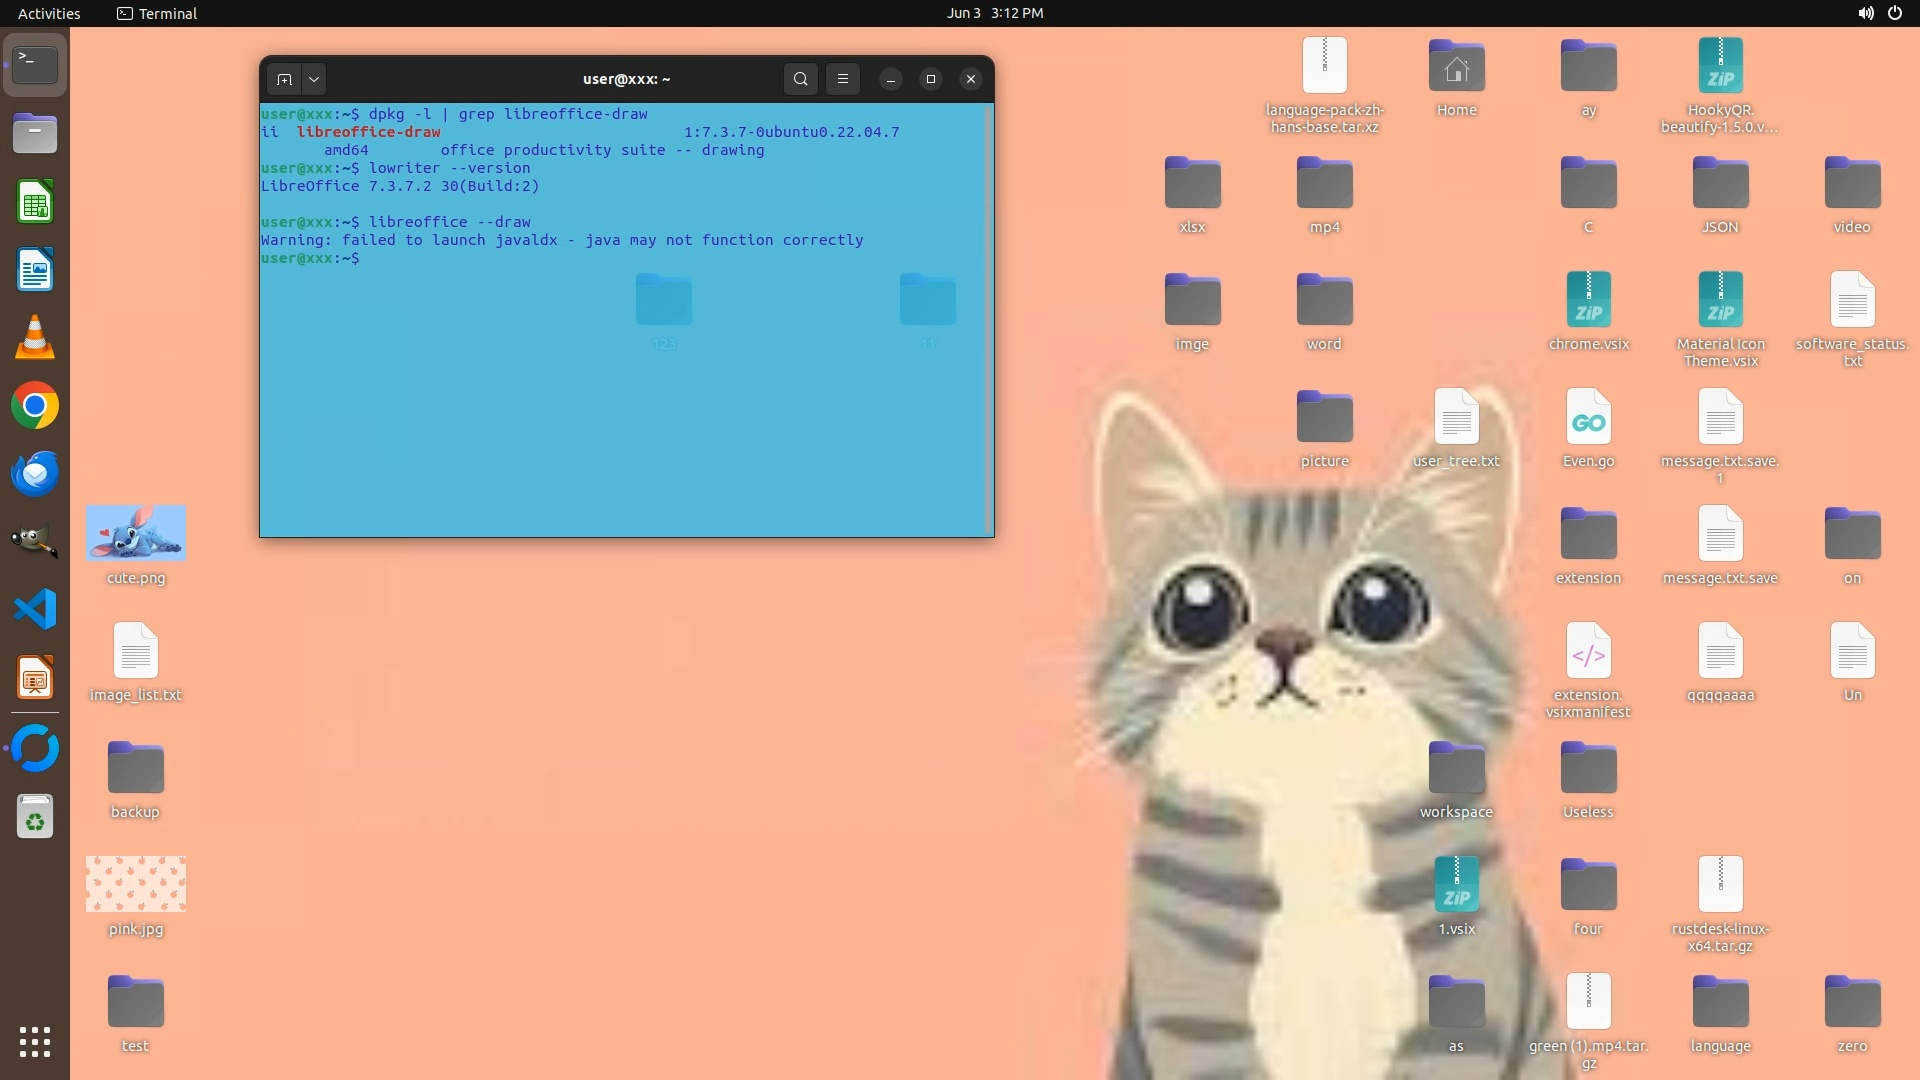Screen dimensions: 1920x1080
Task: Open LibreOffice Calc from dock
Action: coord(35,202)
